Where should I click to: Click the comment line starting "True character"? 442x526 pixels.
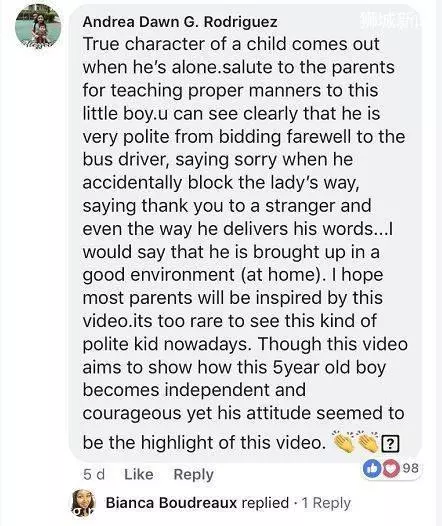click(231, 44)
